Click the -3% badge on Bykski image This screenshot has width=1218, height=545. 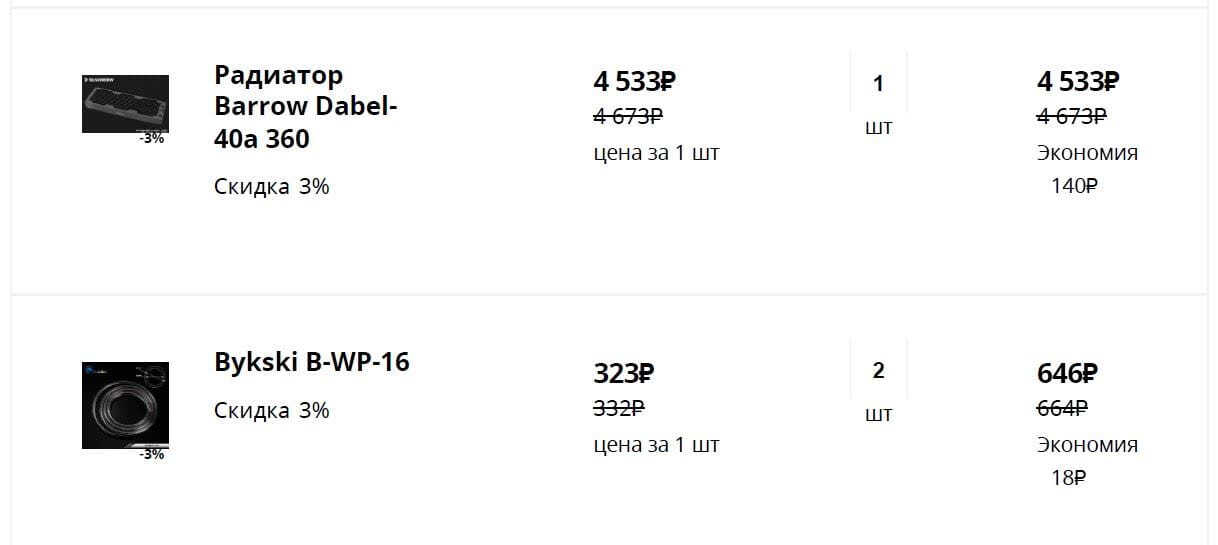pos(152,454)
